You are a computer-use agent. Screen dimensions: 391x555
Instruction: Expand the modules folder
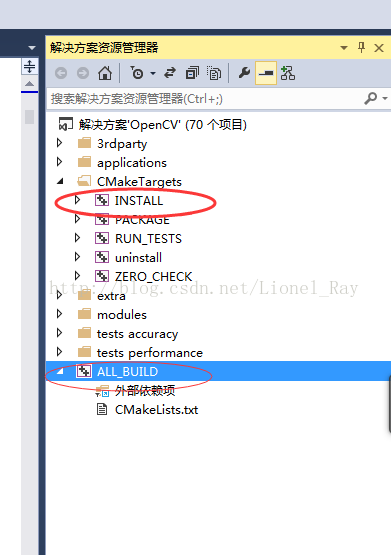point(59,314)
